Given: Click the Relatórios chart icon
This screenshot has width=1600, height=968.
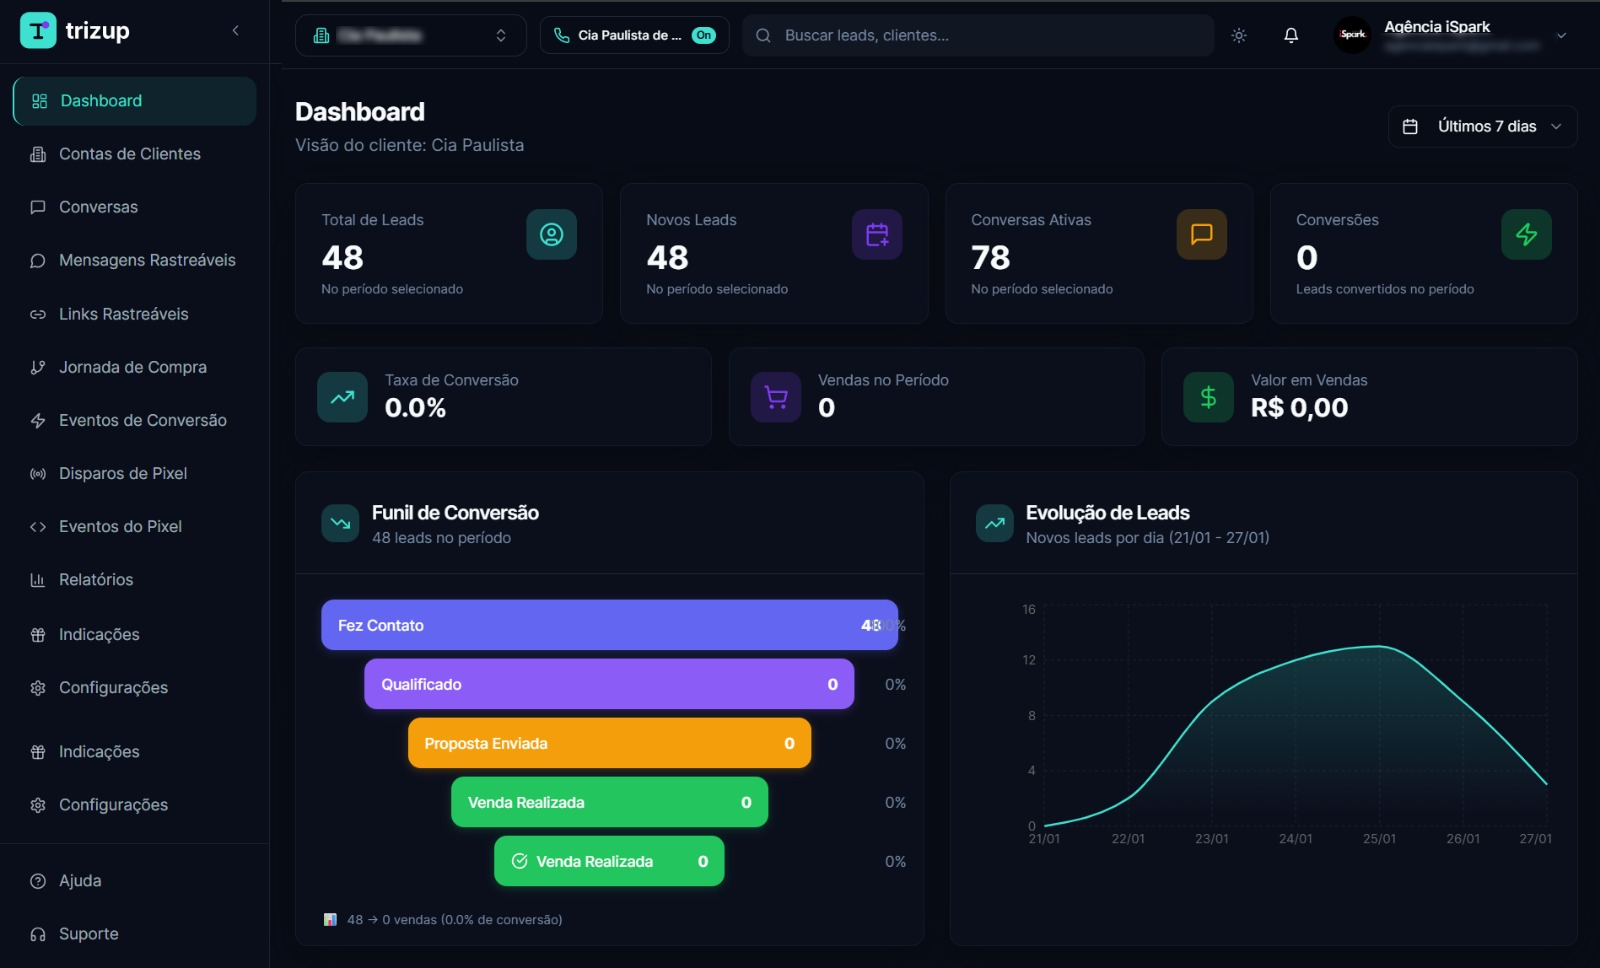Looking at the screenshot, I should click(38, 579).
